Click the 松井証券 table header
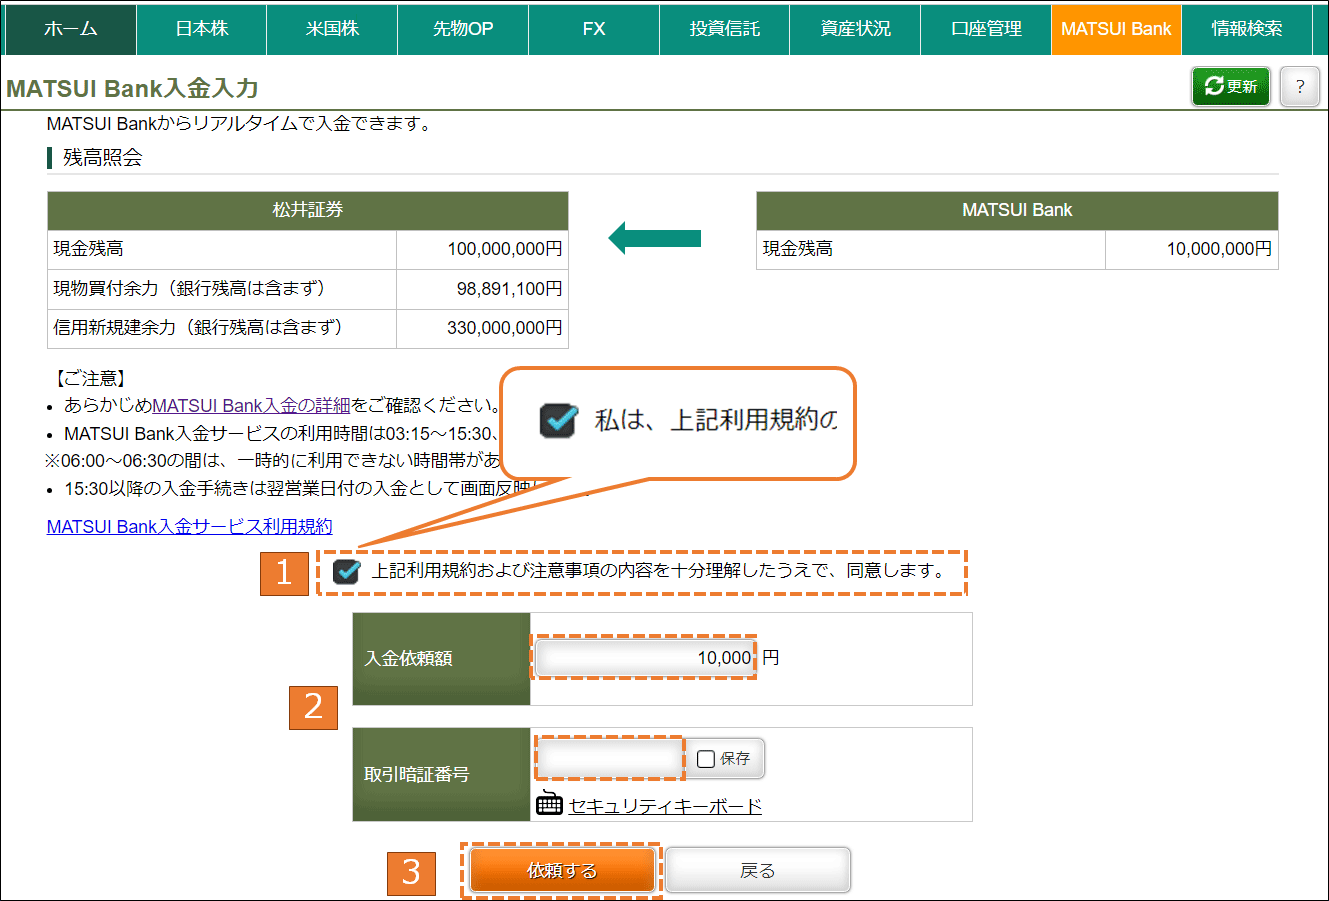 pyautogui.click(x=308, y=210)
